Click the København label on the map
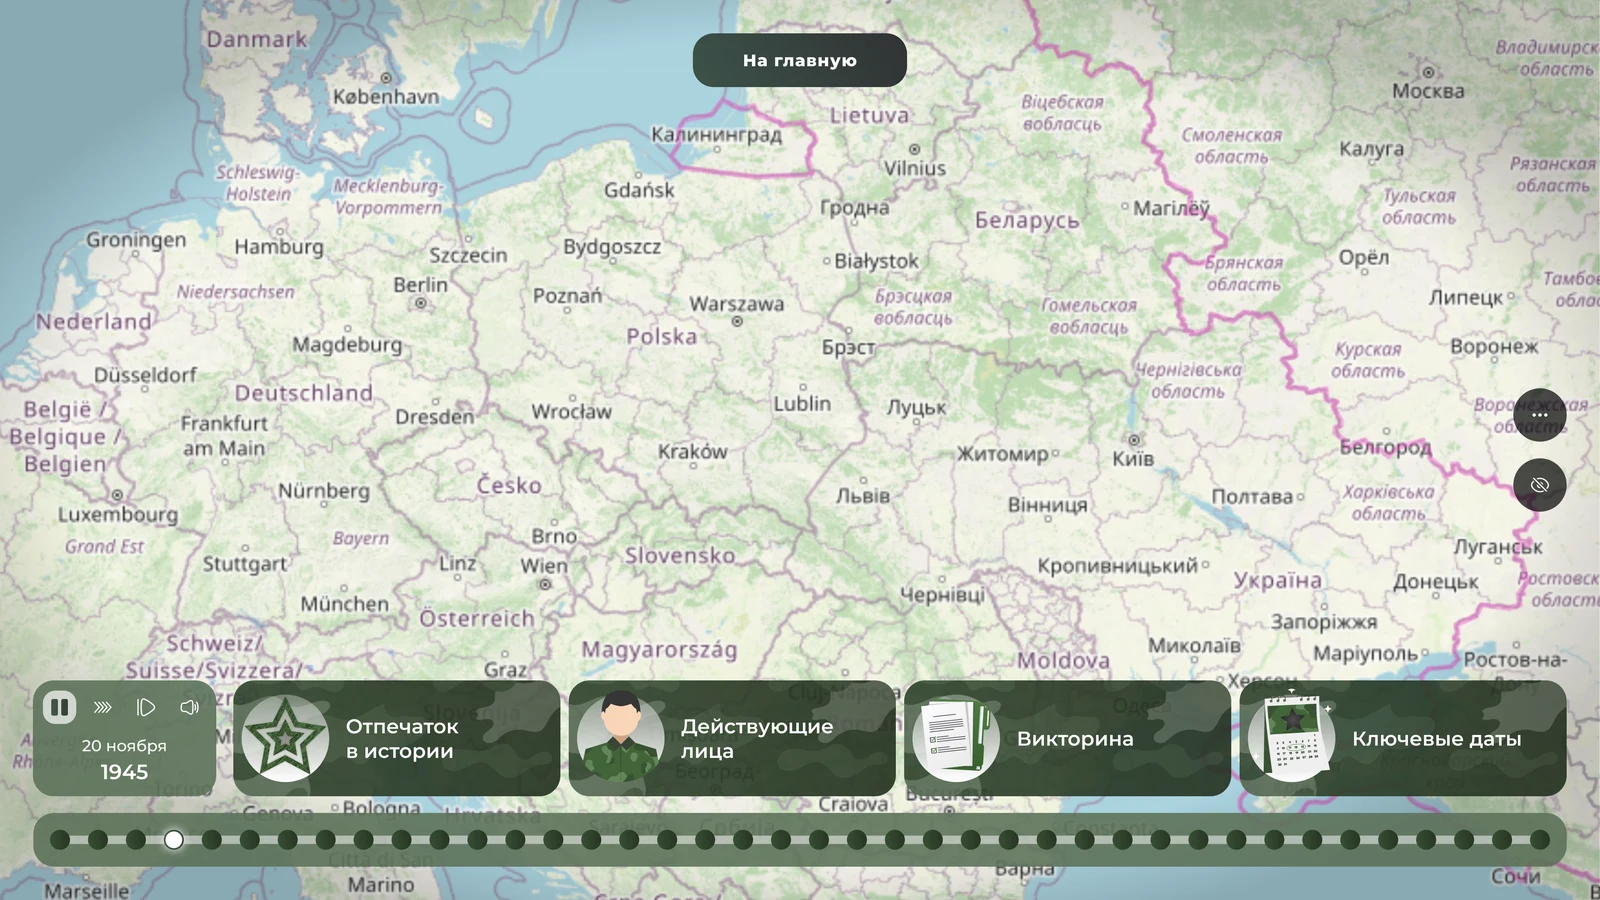This screenshot has width=1600, height=900. point(386,97)
